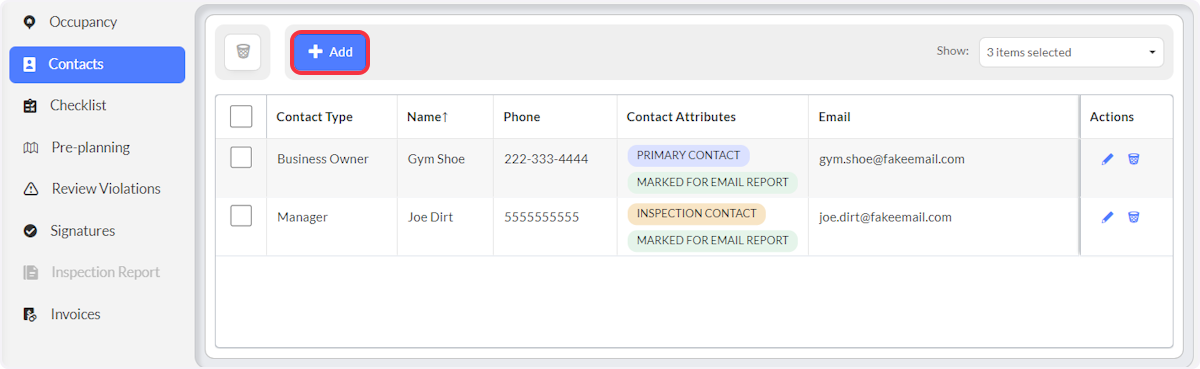Click the Signatures checkmark icon
The image size is (1200, 369).
30,231
